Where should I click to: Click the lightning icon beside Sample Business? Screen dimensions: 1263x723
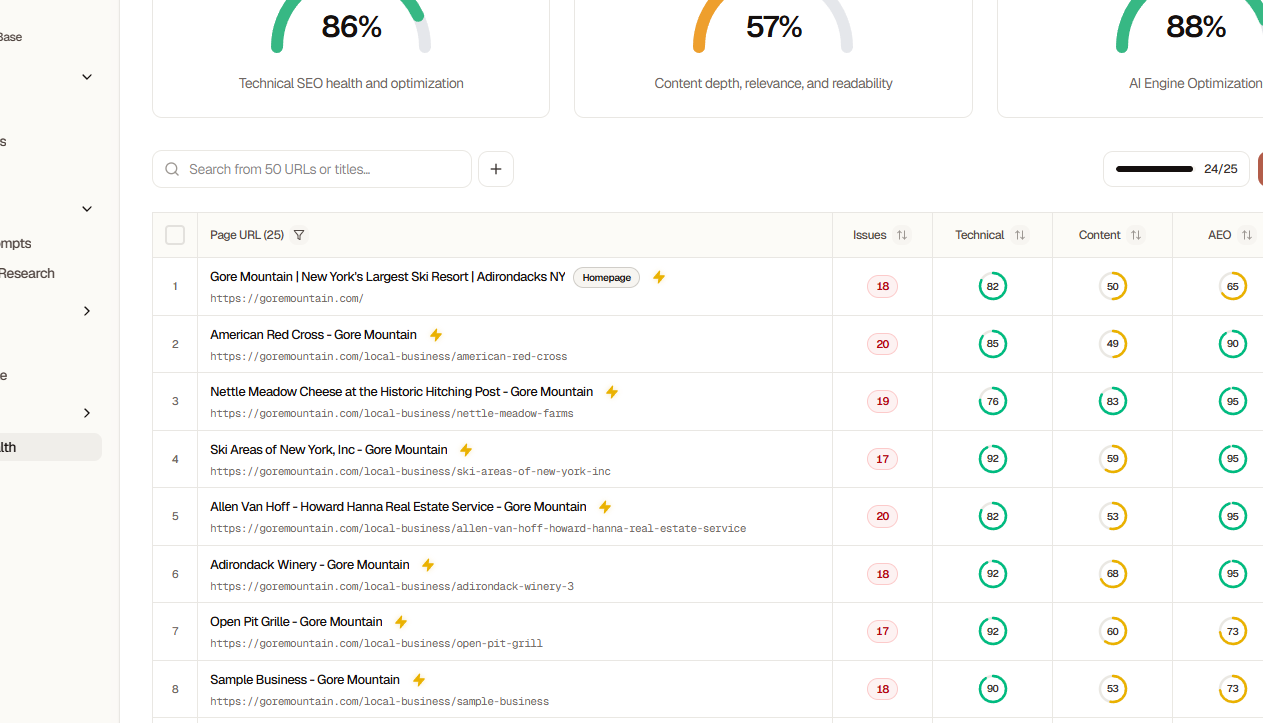pos(419,680)
